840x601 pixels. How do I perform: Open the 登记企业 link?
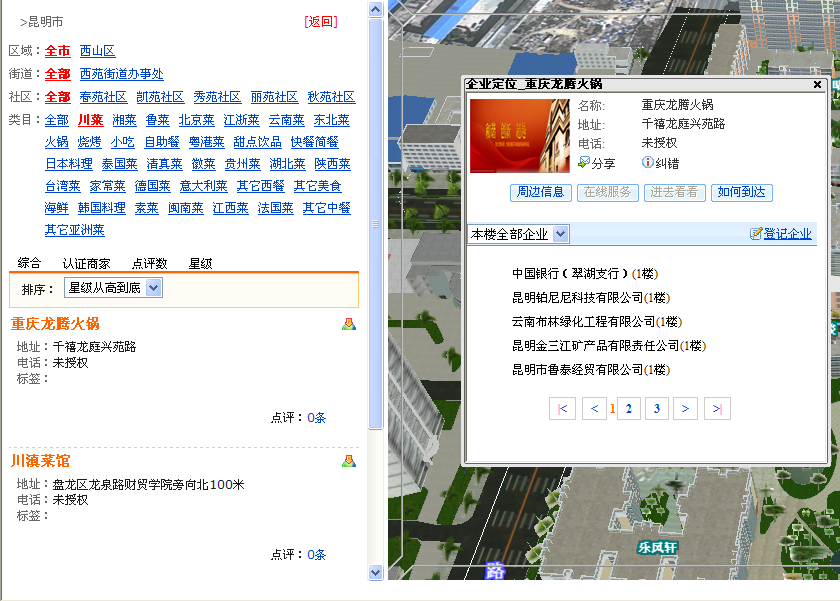click(788, 234)
